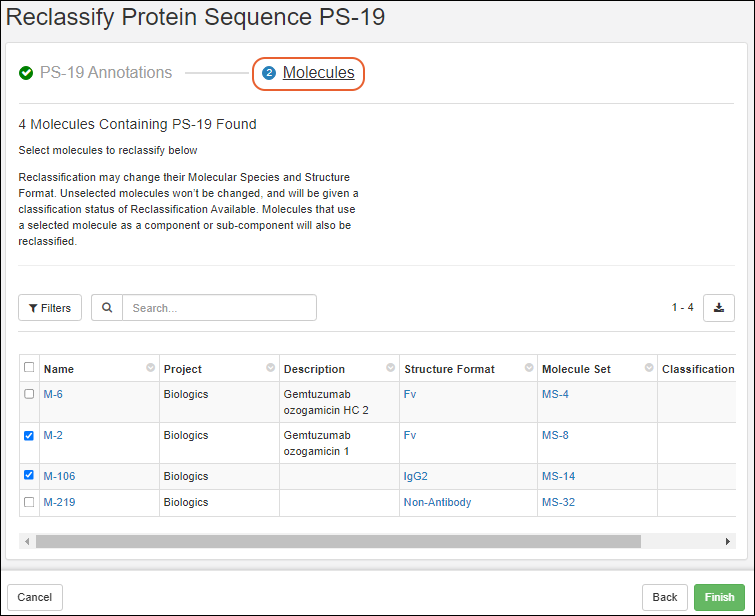Switch to the Molecules step tab

coord(318,73)
